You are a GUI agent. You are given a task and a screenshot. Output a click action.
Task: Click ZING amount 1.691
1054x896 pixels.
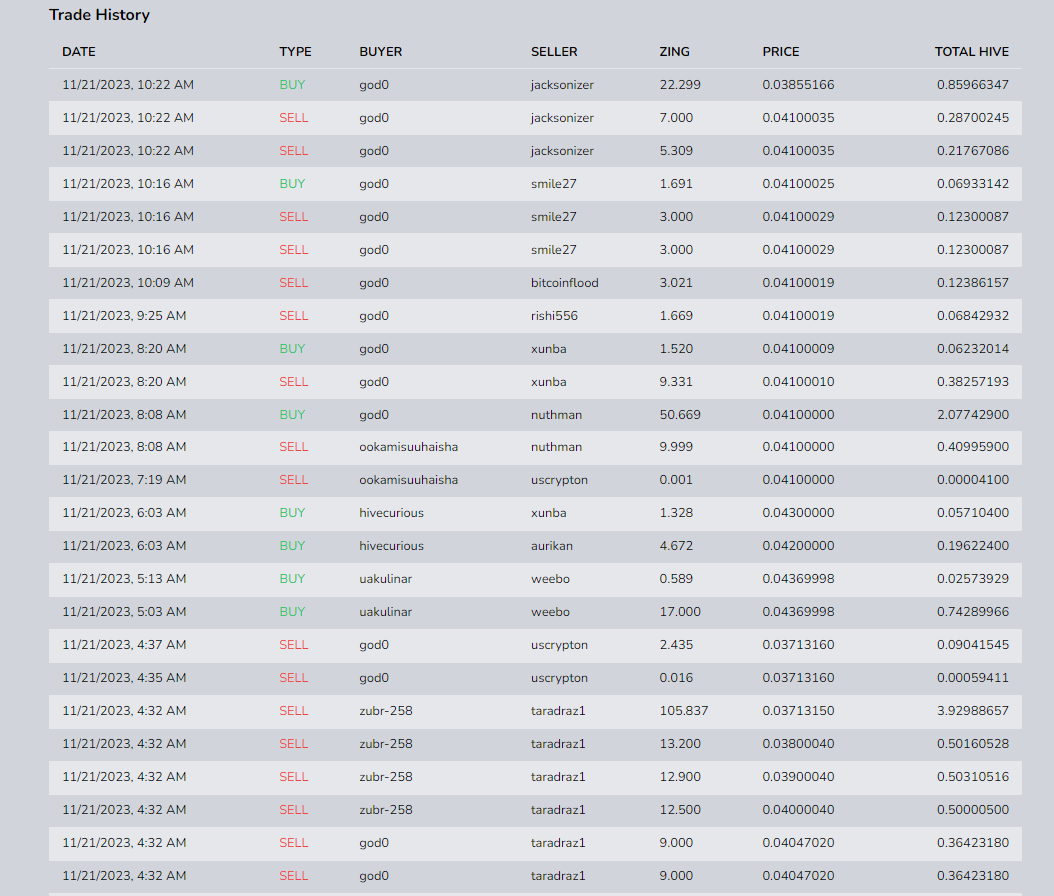click(676, 184)
